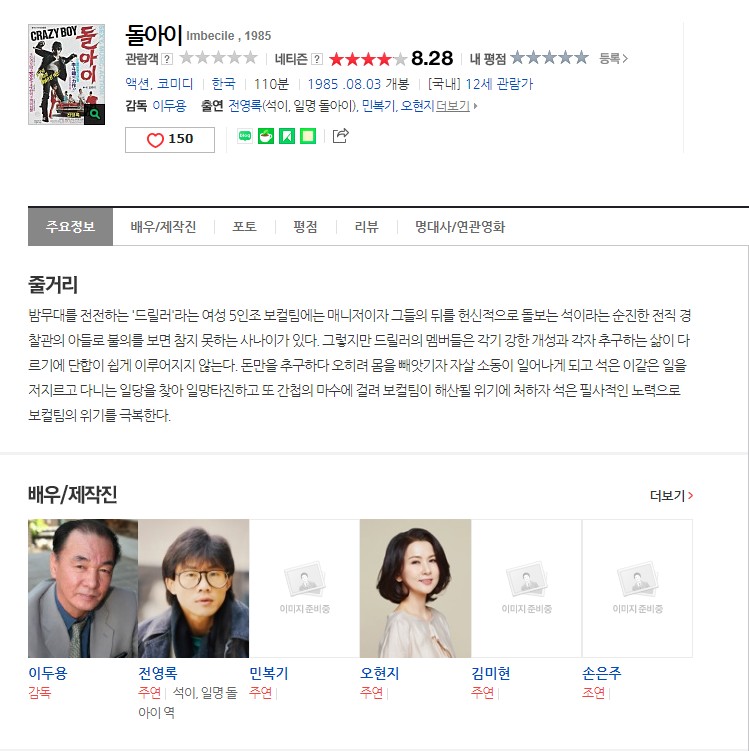
Task: Open 더보기 in 배우/제작진 section
Action: 671,496
